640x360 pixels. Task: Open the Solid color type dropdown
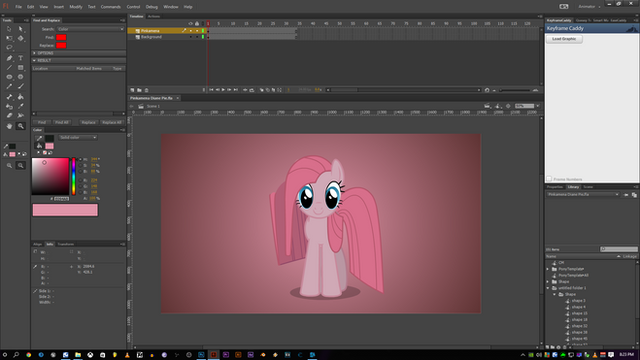(78, 138)
